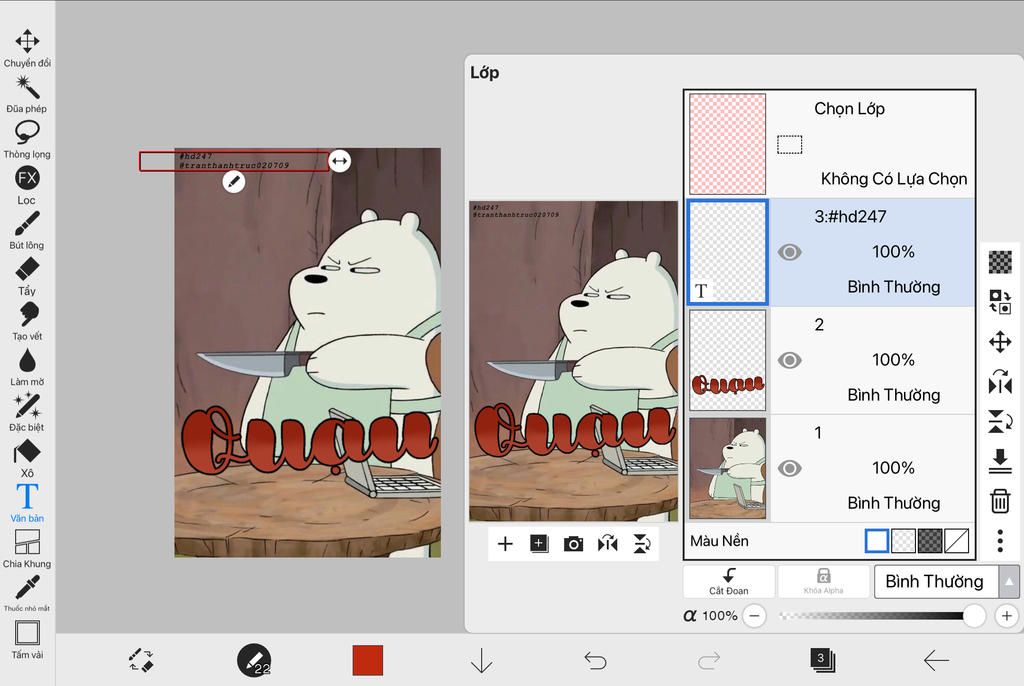Select the Chọn Lớp selection layer
Viewport: 1024px width, 686px height.
click(x=830, y=144)
